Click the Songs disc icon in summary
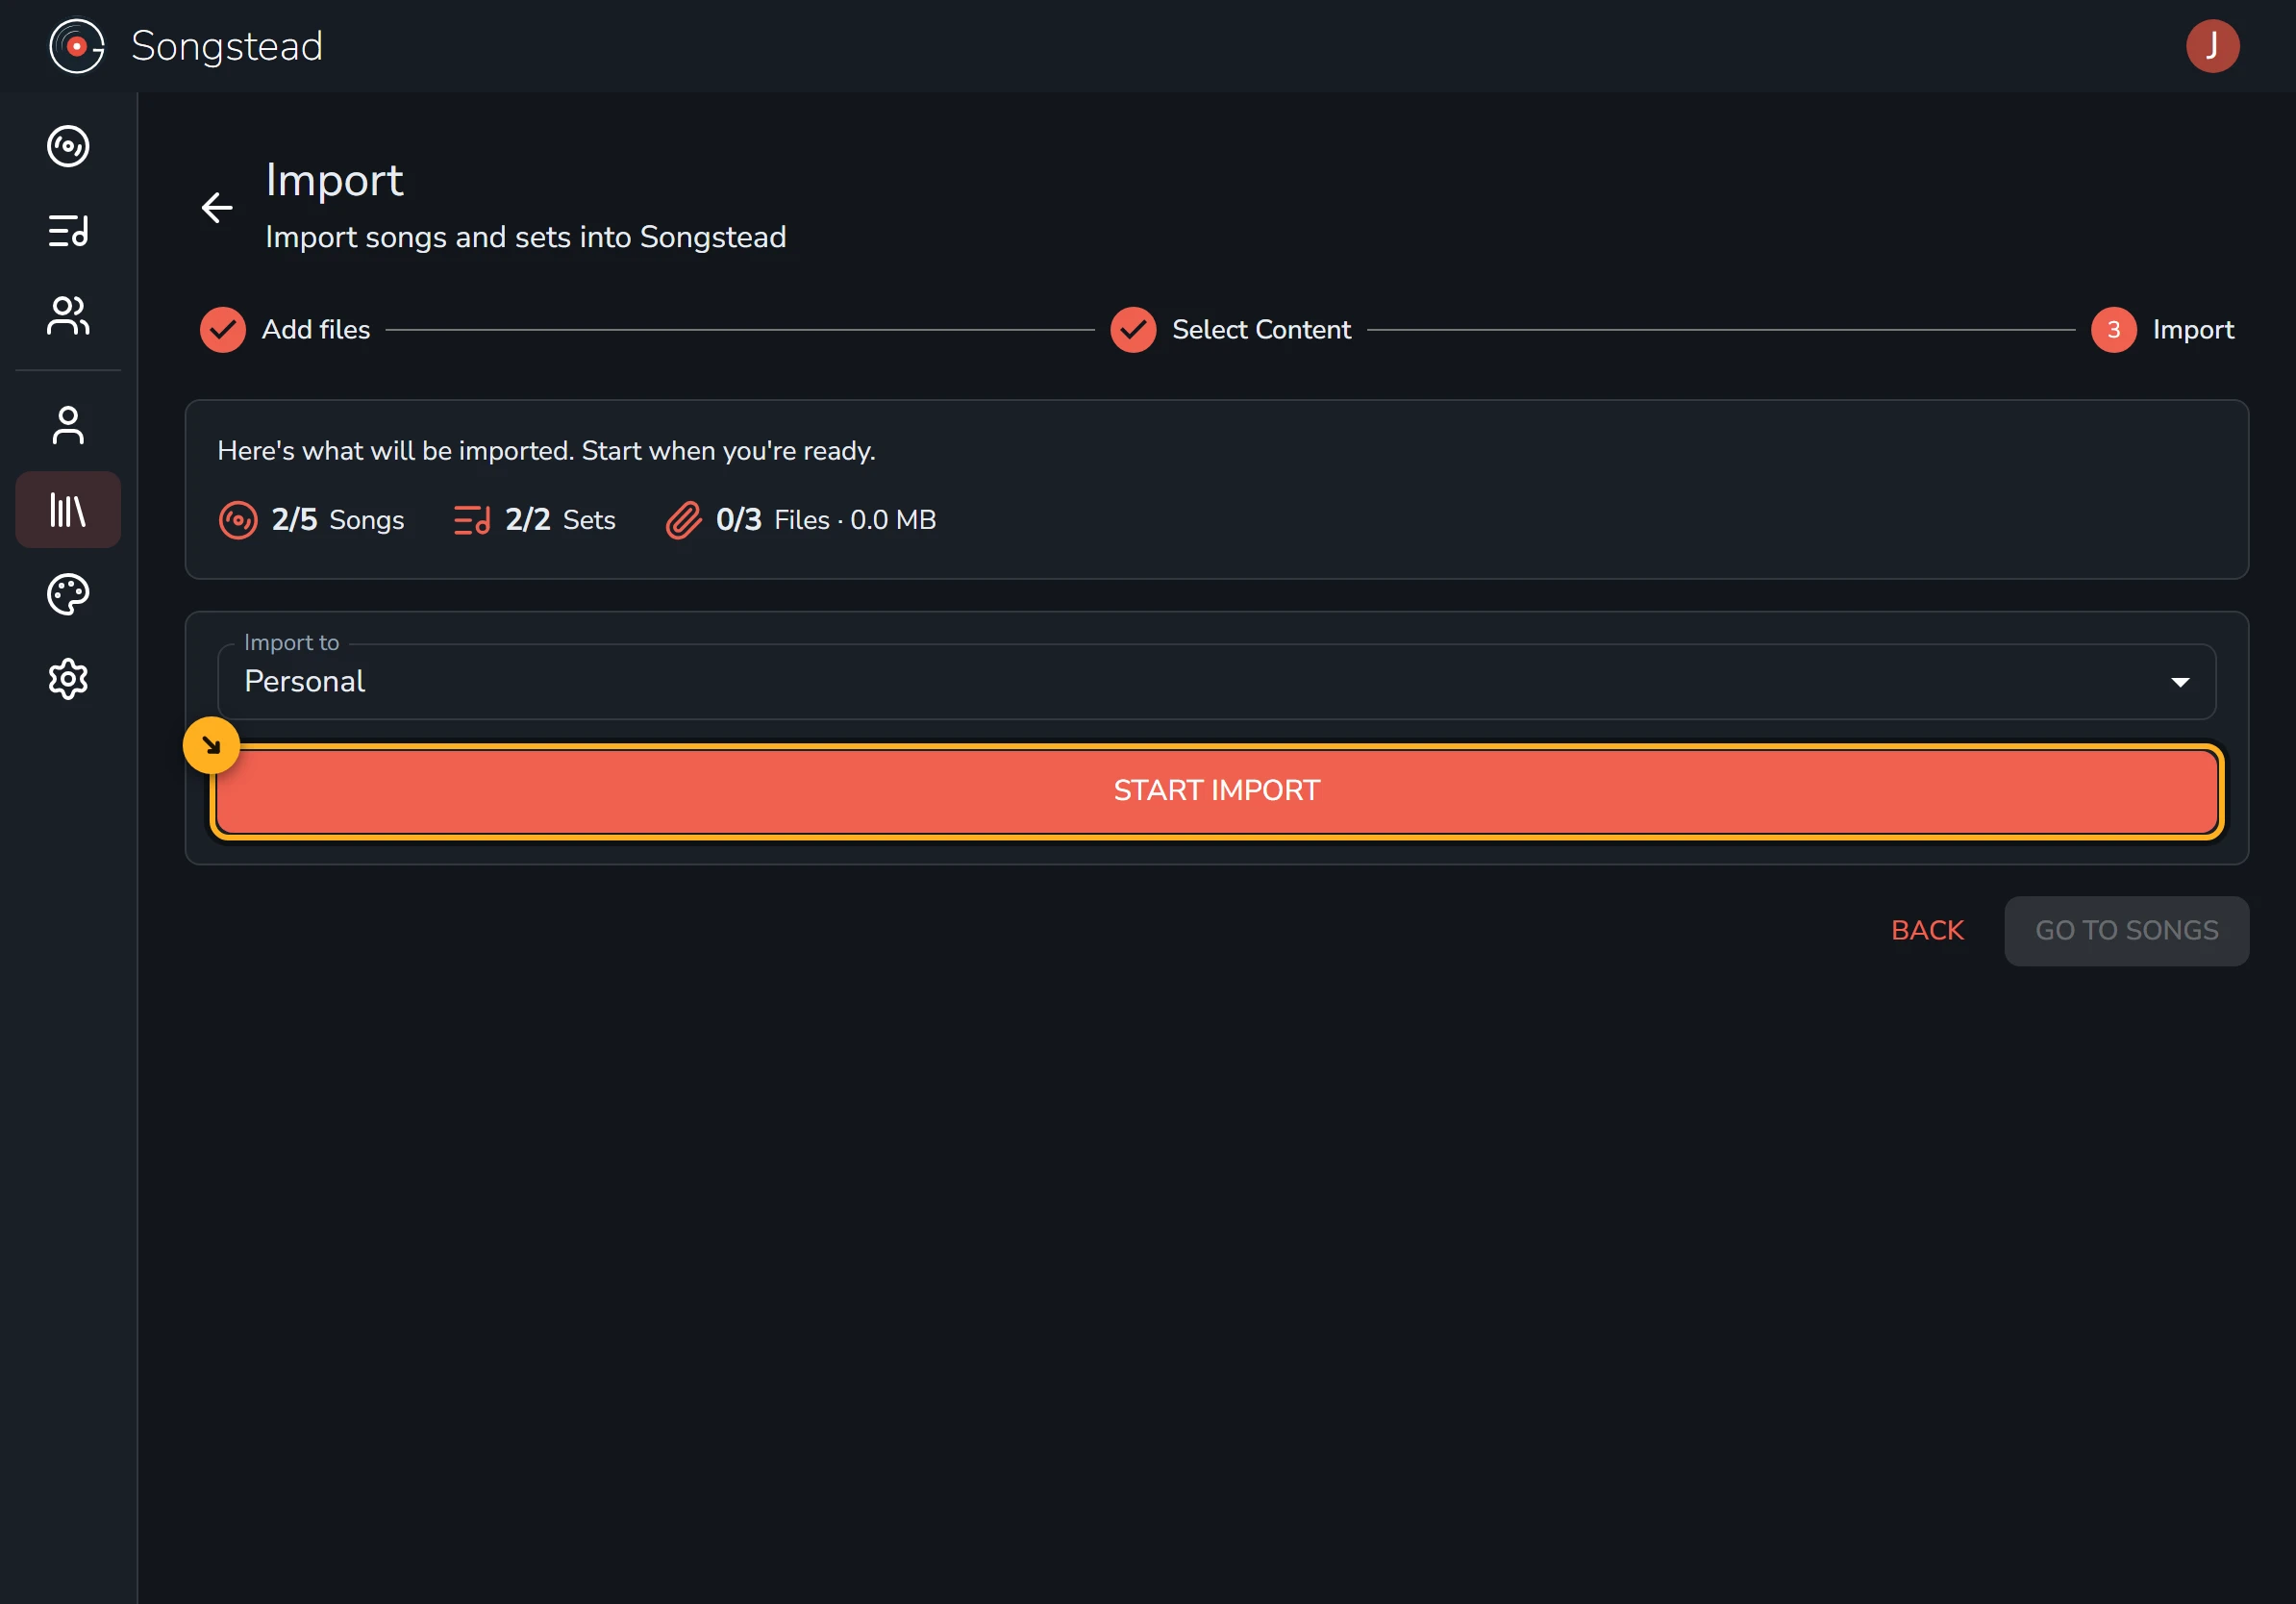This screenshot has width=2296, height=1604. 238,520
